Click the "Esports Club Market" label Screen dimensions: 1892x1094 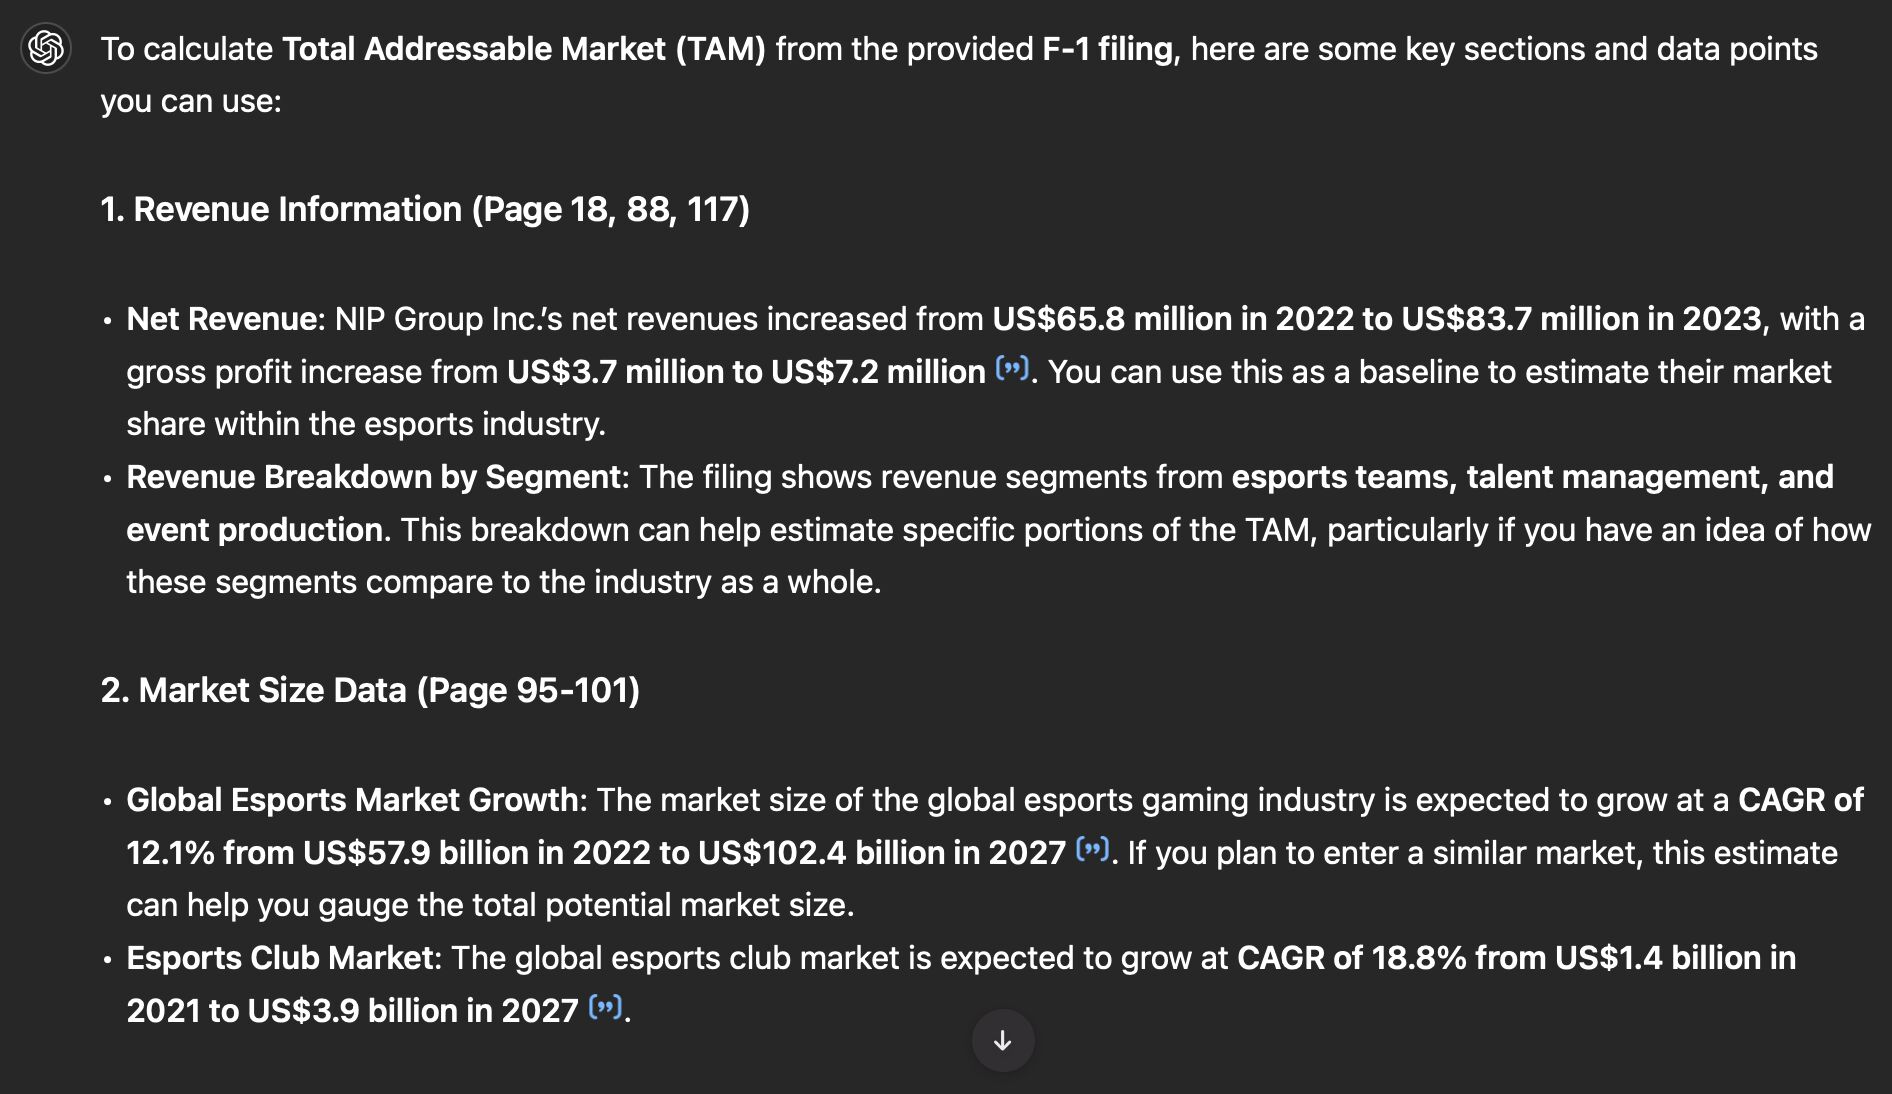click(281, 958)
